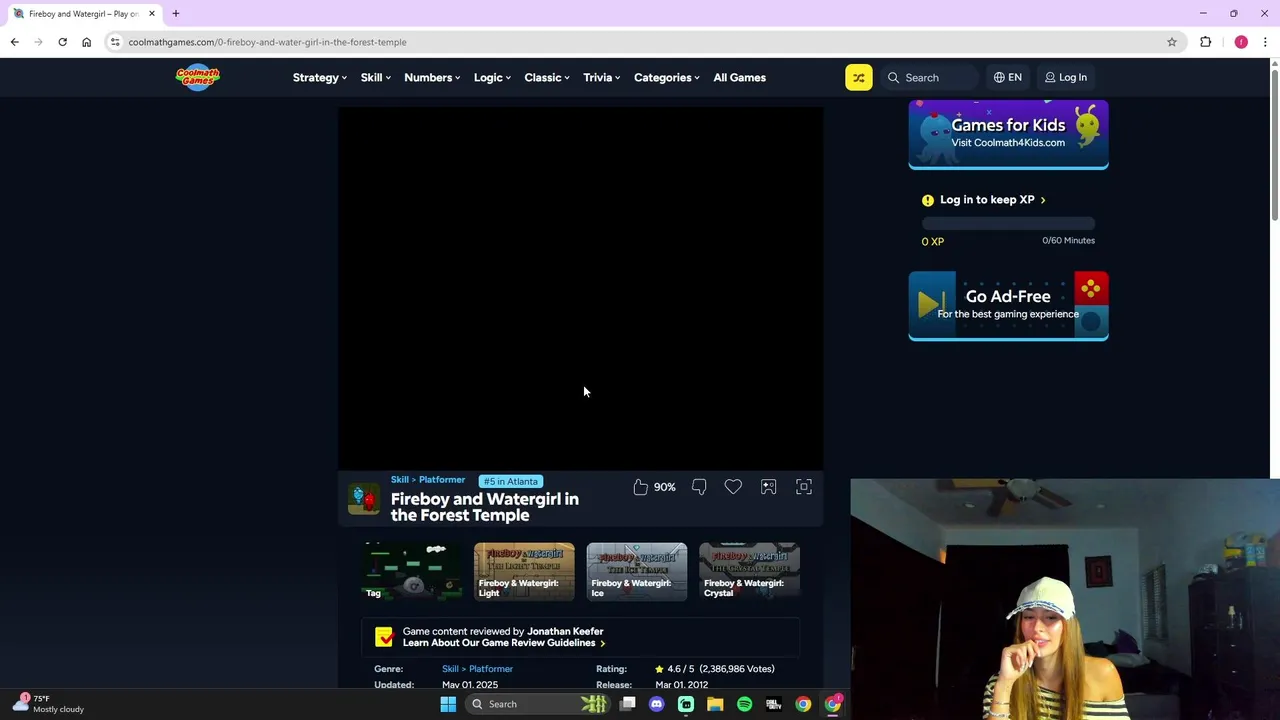Screen dimensions: 1280x720
Task: Go back to the previous page
Action: pyautogui.click(x=14, y=42)
